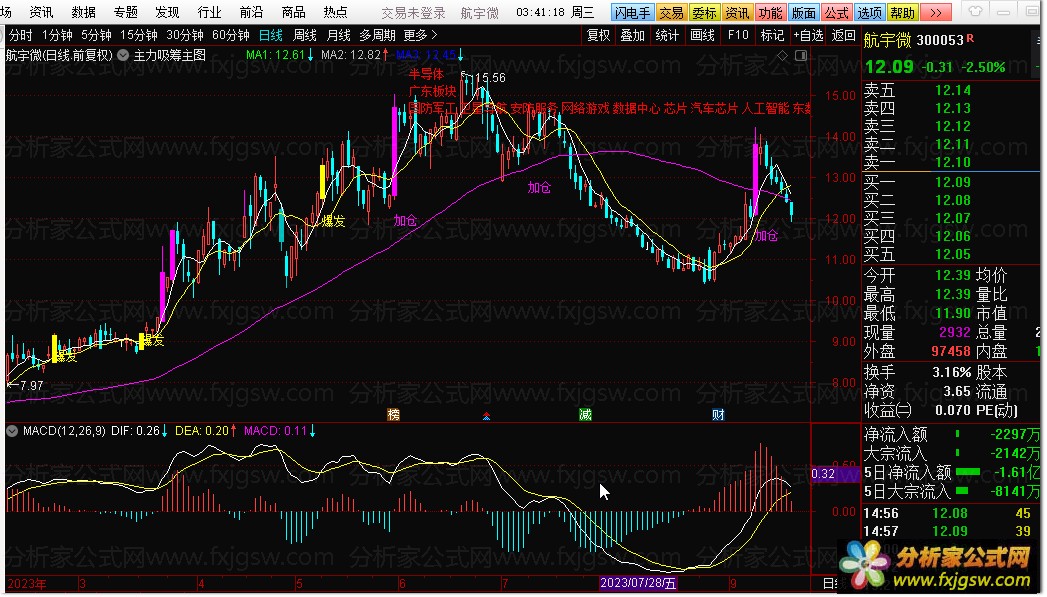
Task: Open the 前沿 top menu item
Action: point(251,12)
